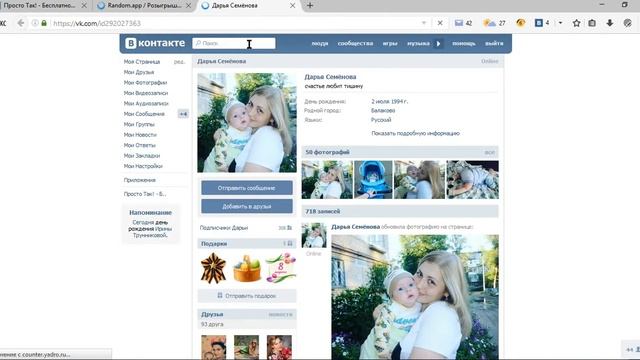Click the address bar URL

97,24
